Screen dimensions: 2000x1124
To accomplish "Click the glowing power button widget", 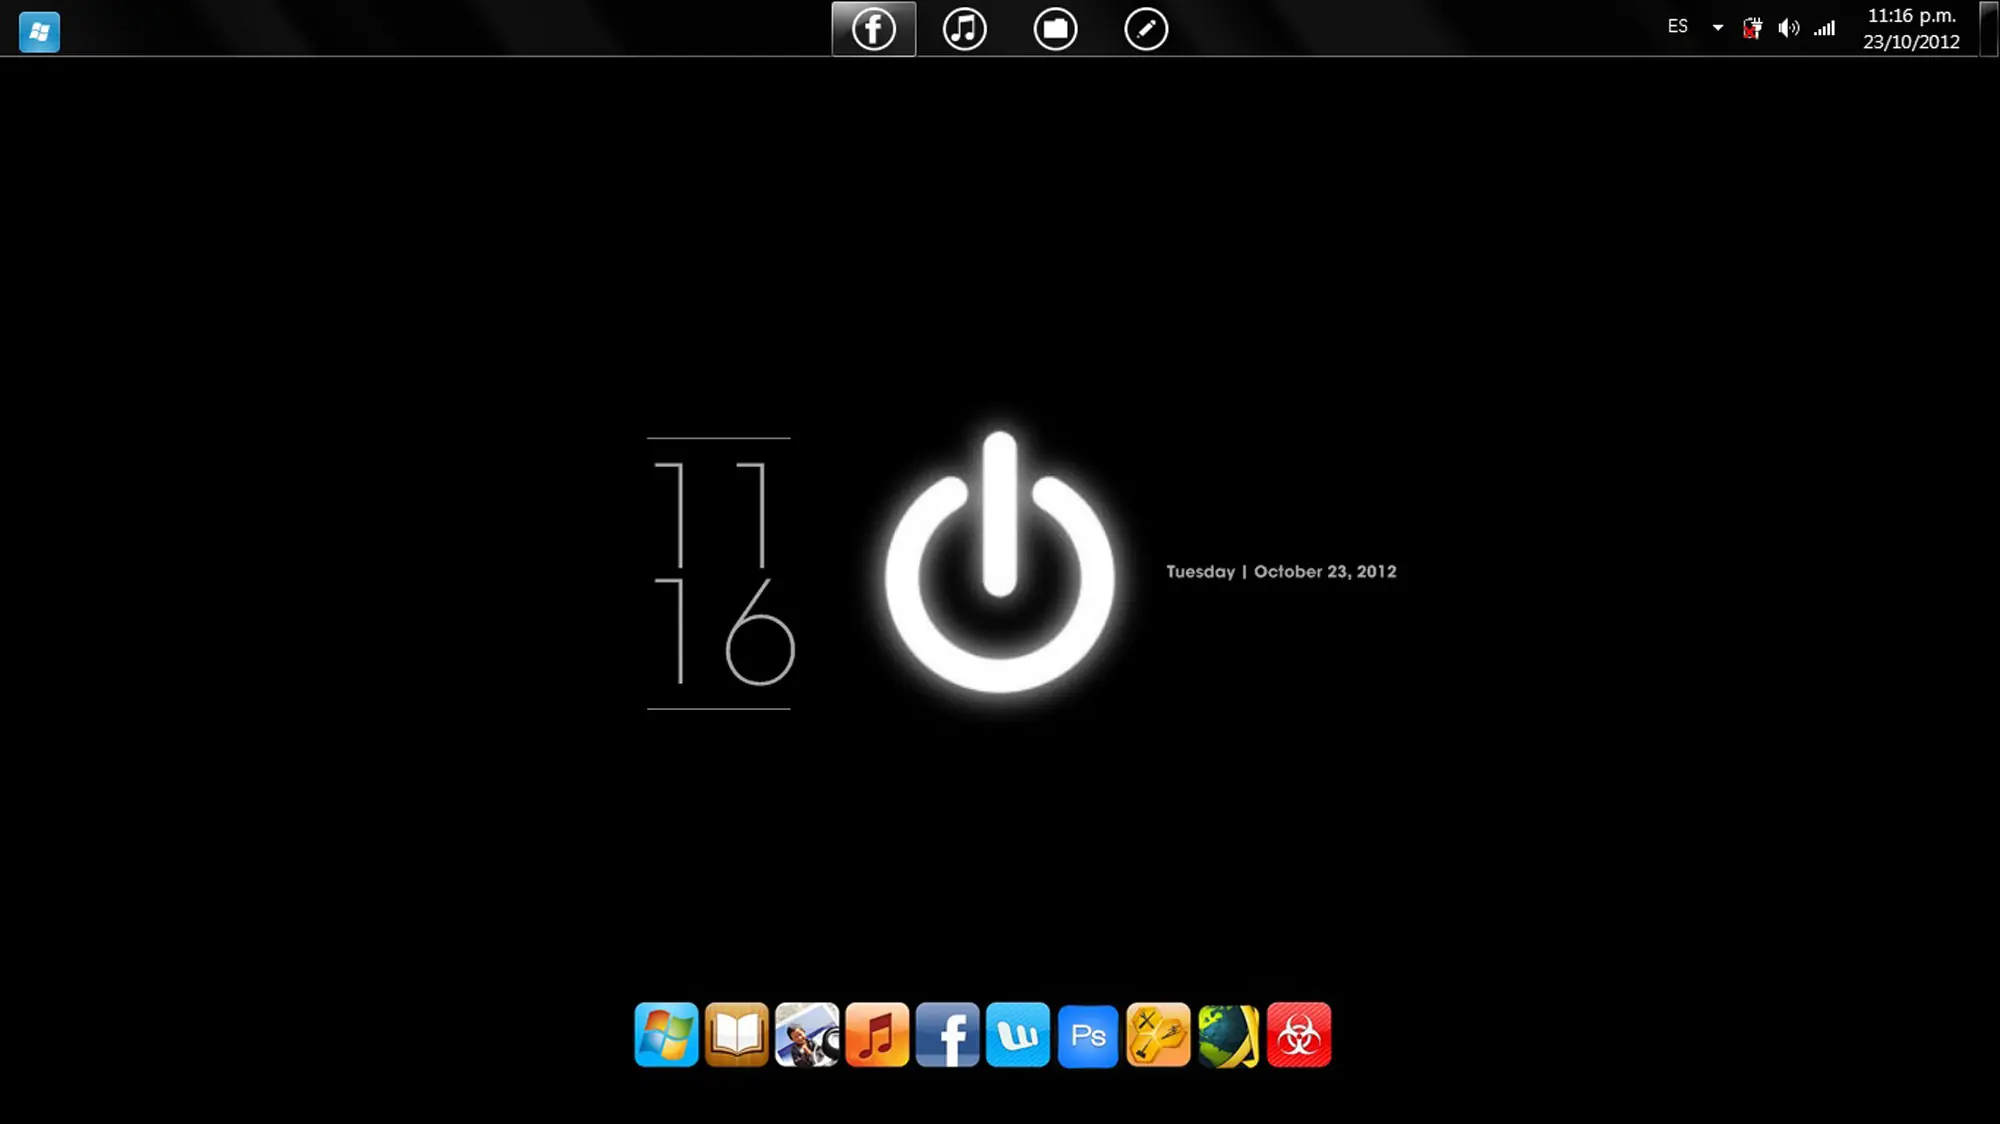I will pos(999,563).
